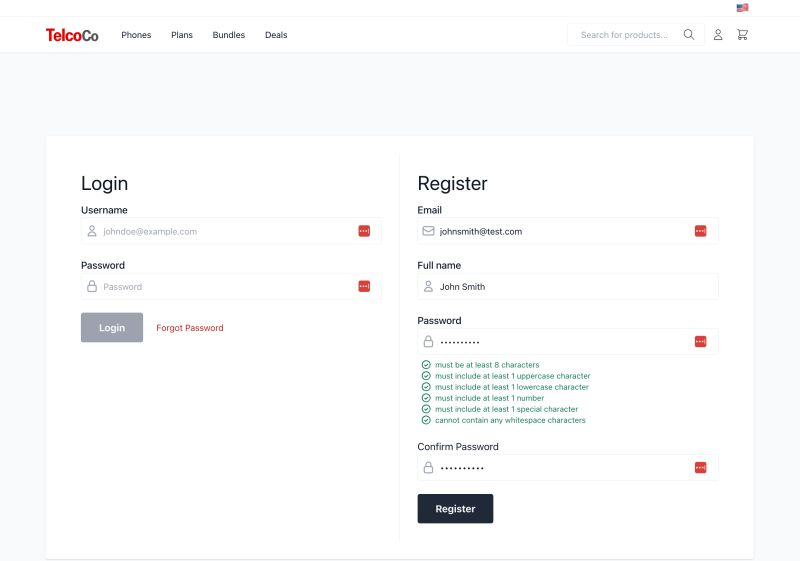Viewport: 800px width, 561px height.
Task: Click the gray Login button
Action: tap(112, 327)
